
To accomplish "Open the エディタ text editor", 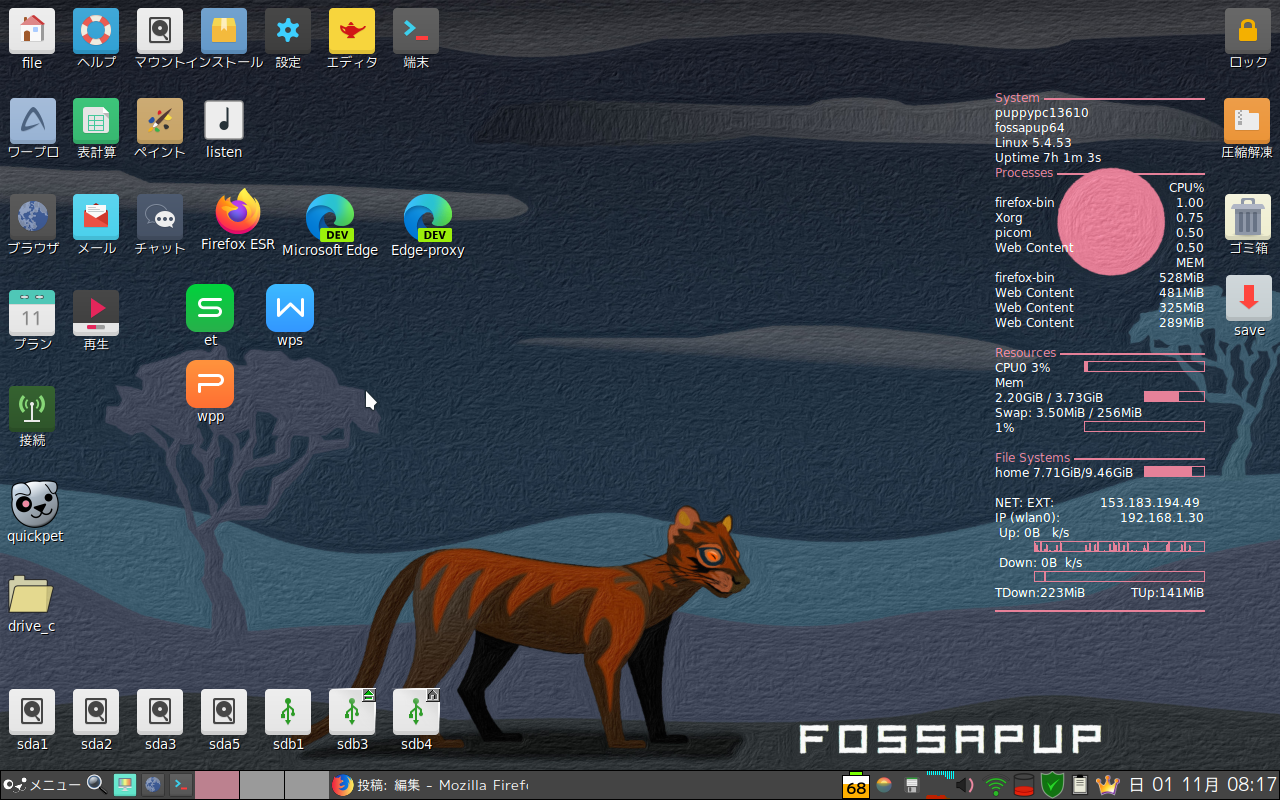I will point(351,30).
